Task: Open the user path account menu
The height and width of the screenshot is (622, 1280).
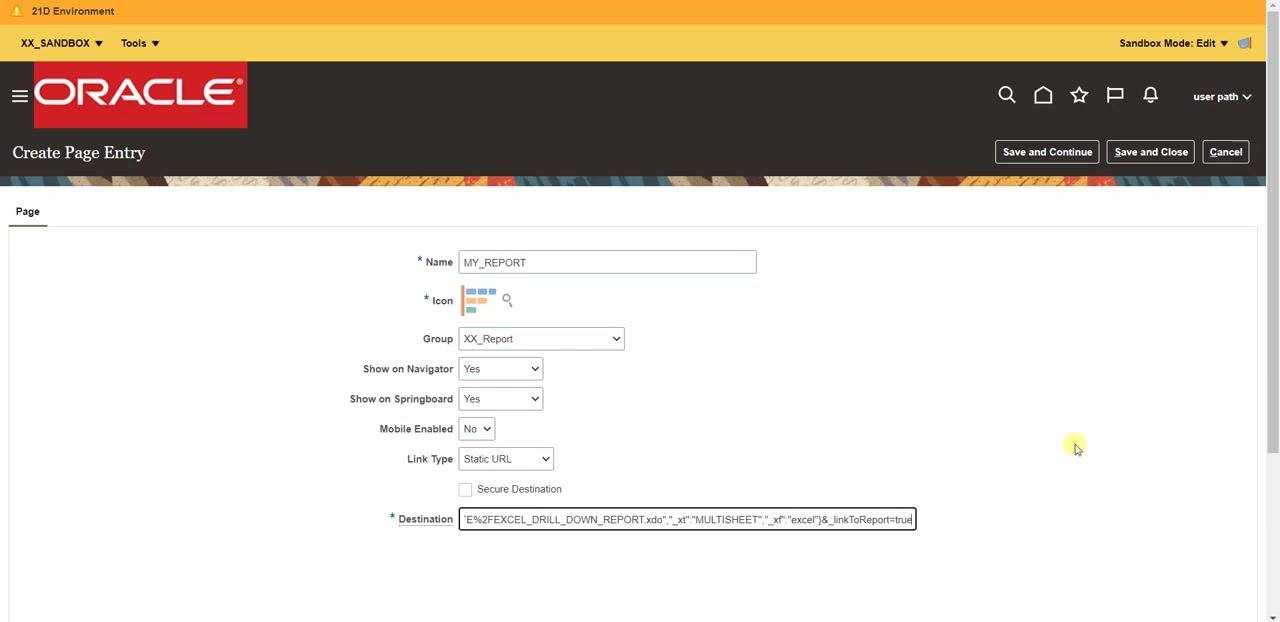Action: (1222, 97)
